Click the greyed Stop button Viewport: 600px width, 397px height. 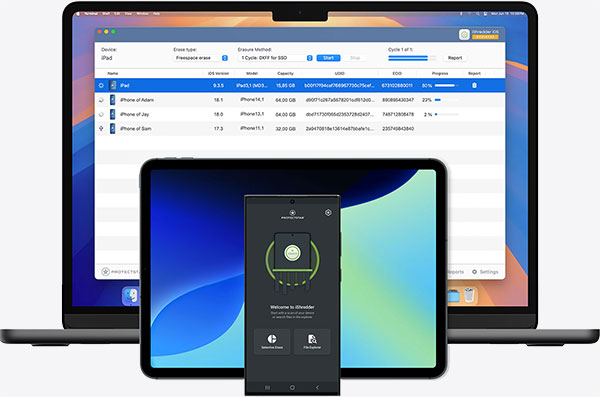(355, 58)
